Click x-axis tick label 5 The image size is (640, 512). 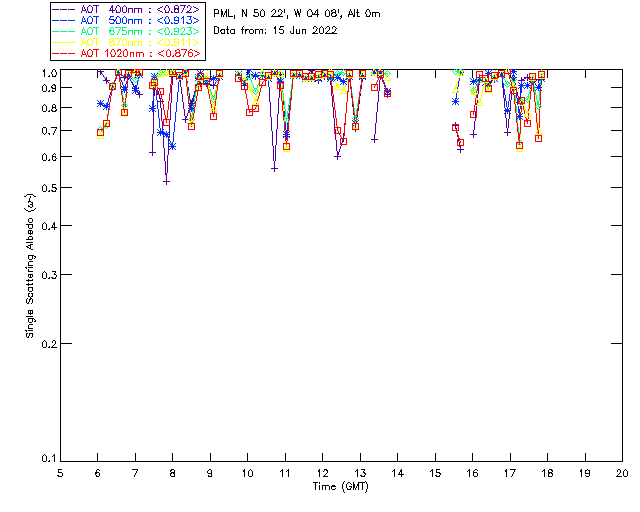60,472
